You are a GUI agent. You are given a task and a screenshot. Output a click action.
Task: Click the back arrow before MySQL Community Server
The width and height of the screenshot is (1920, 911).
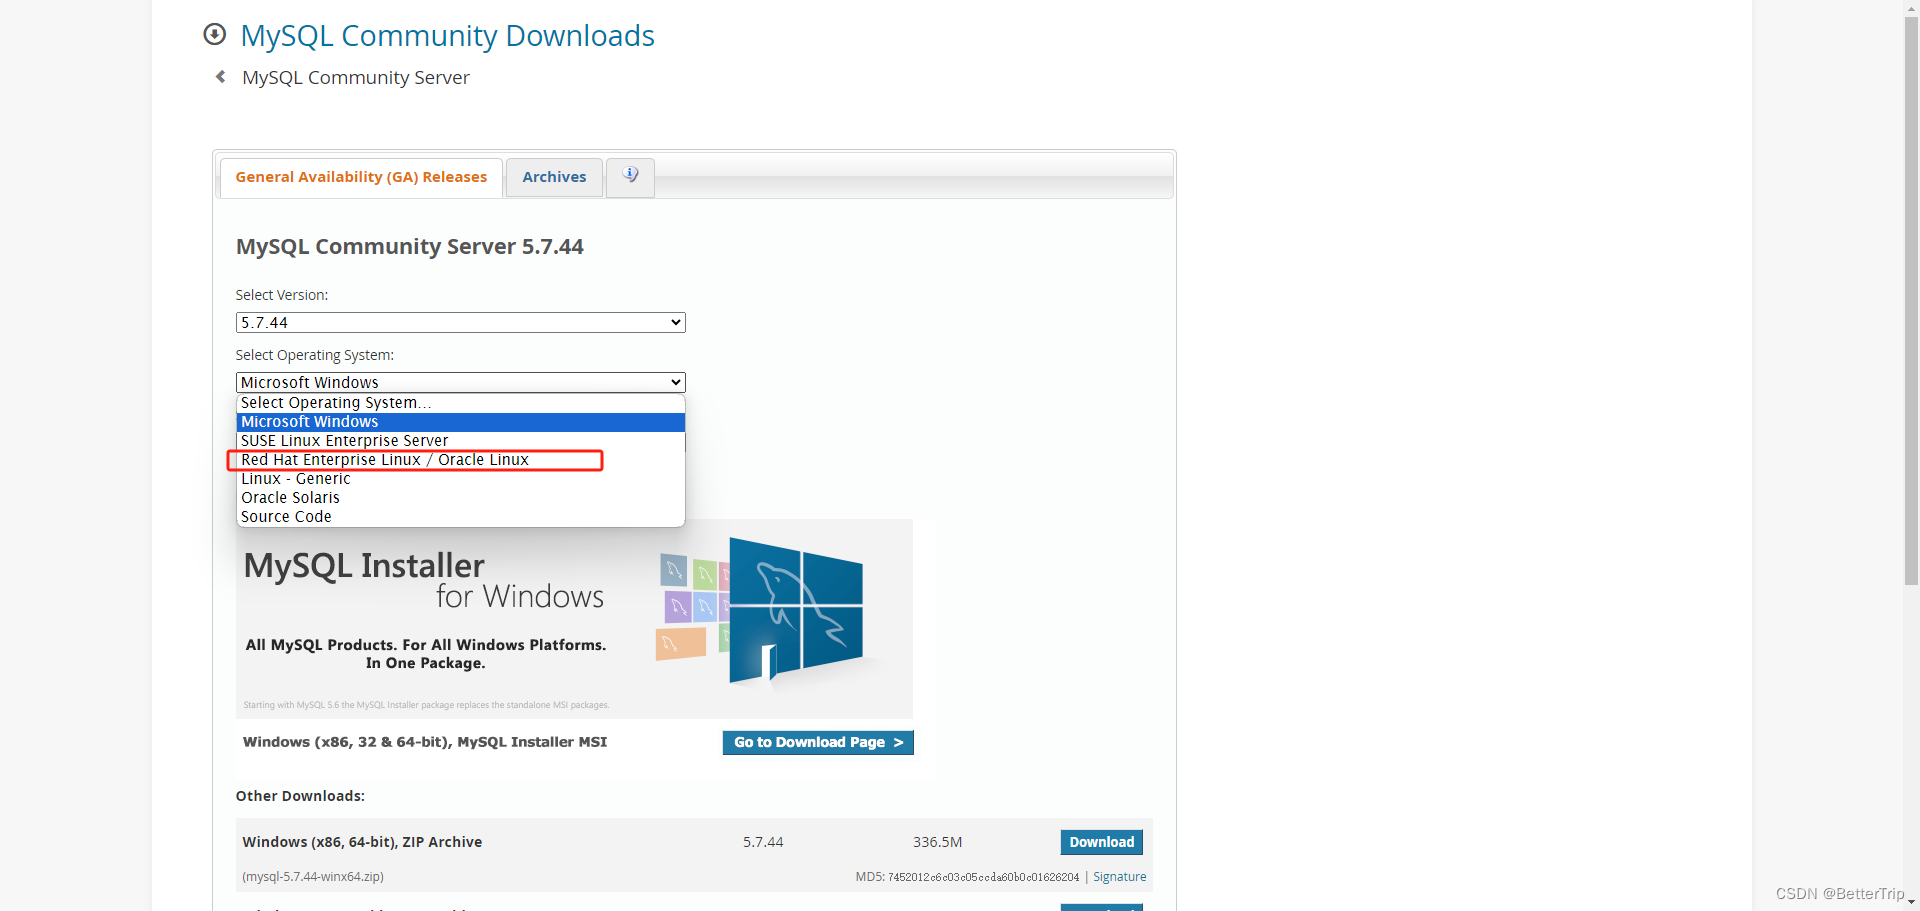coord(221,77)
